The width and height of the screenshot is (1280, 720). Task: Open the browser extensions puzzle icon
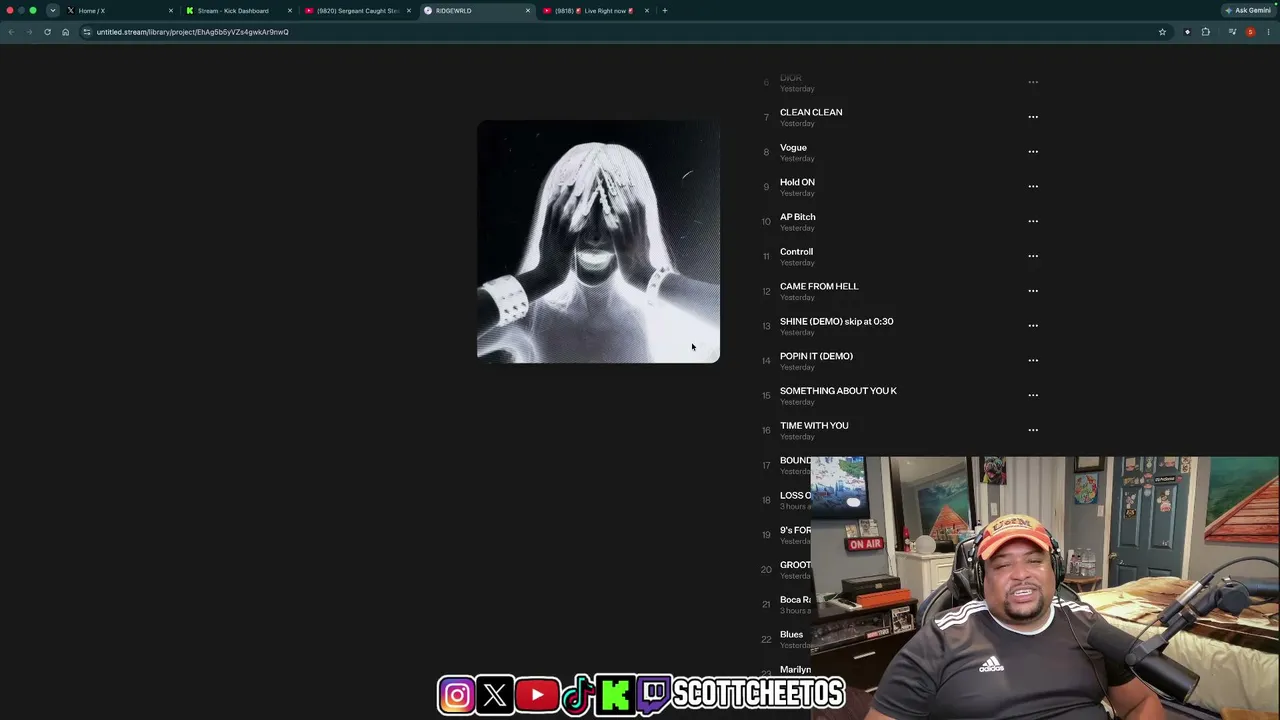coord(1206,32)
